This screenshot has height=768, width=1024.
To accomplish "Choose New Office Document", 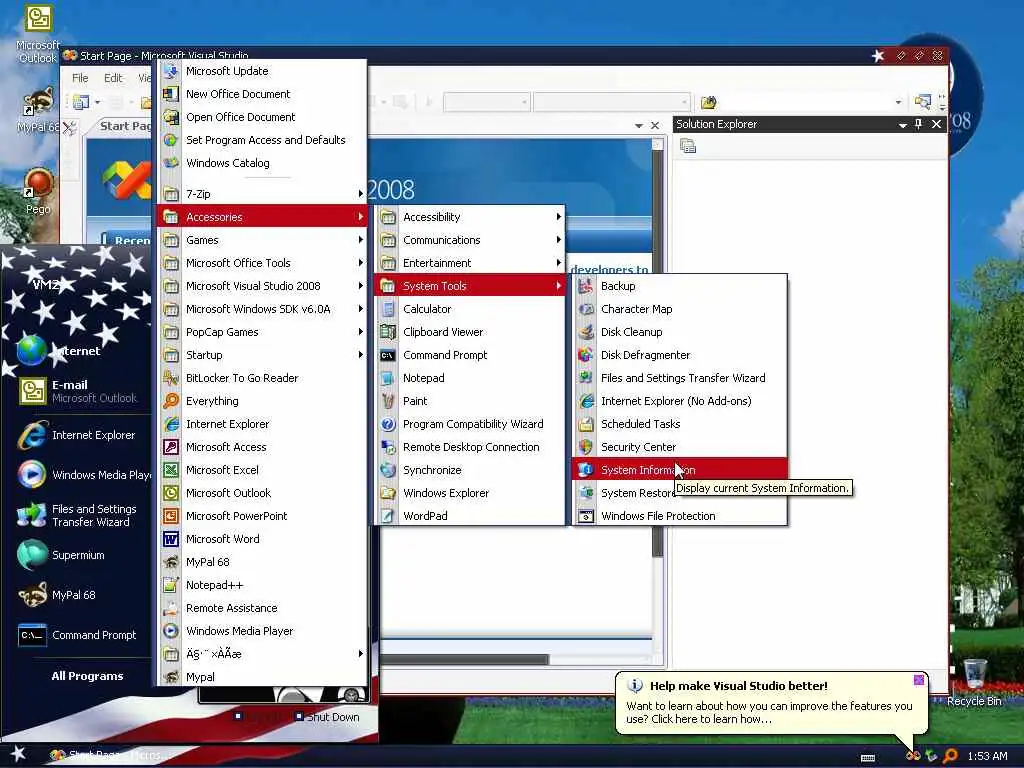I will click(261, 94).
